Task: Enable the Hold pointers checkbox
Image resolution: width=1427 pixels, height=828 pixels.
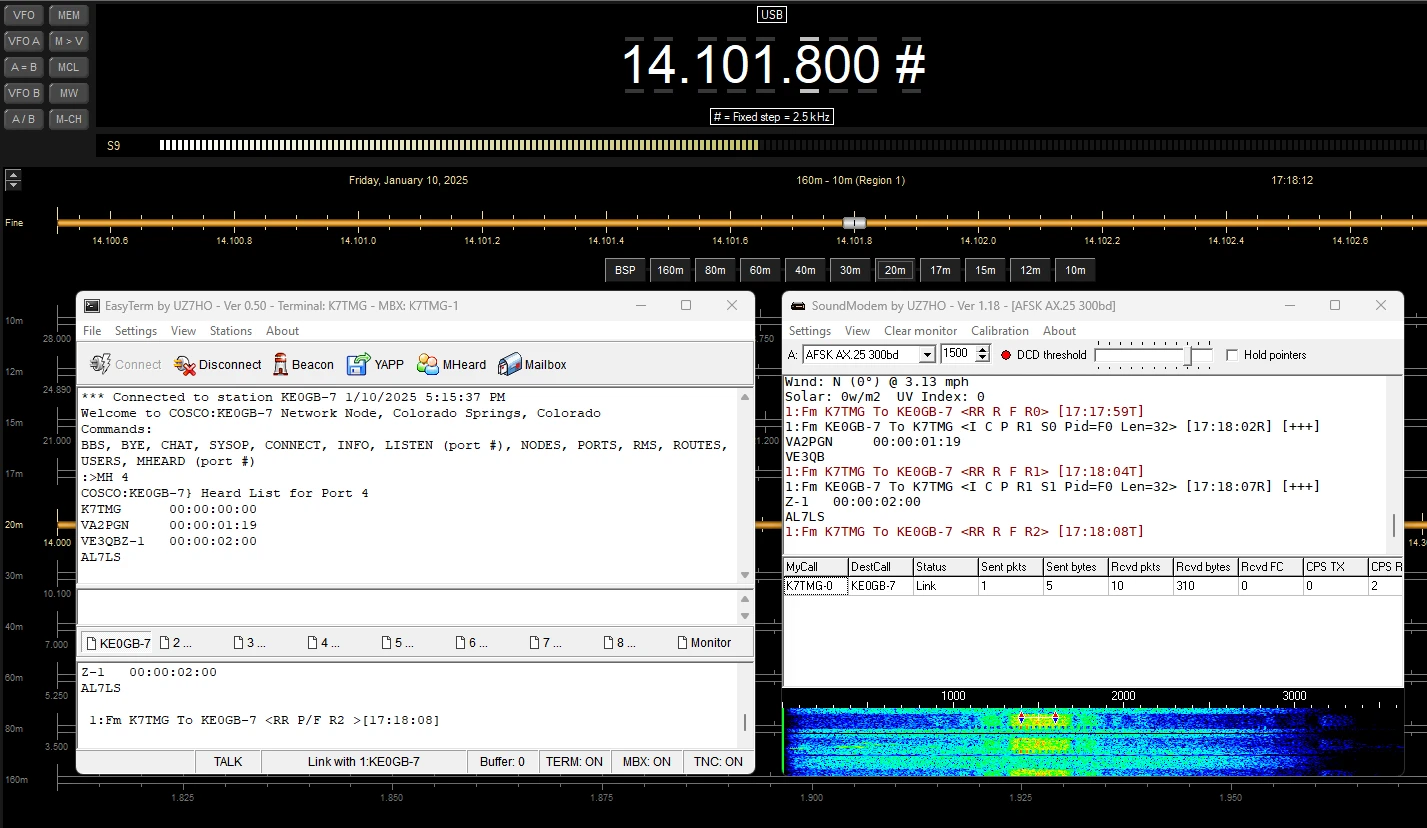Action: [x=1232, y=355]
